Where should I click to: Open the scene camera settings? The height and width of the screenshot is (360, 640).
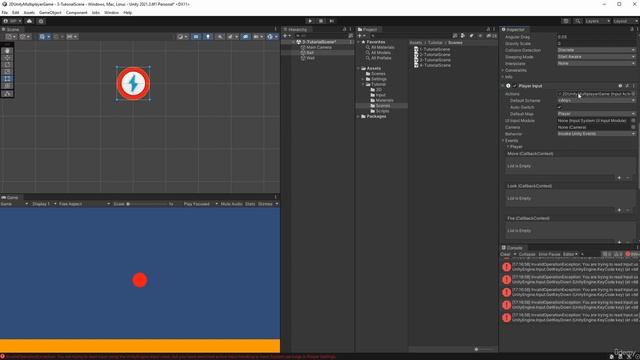point(258,37)
